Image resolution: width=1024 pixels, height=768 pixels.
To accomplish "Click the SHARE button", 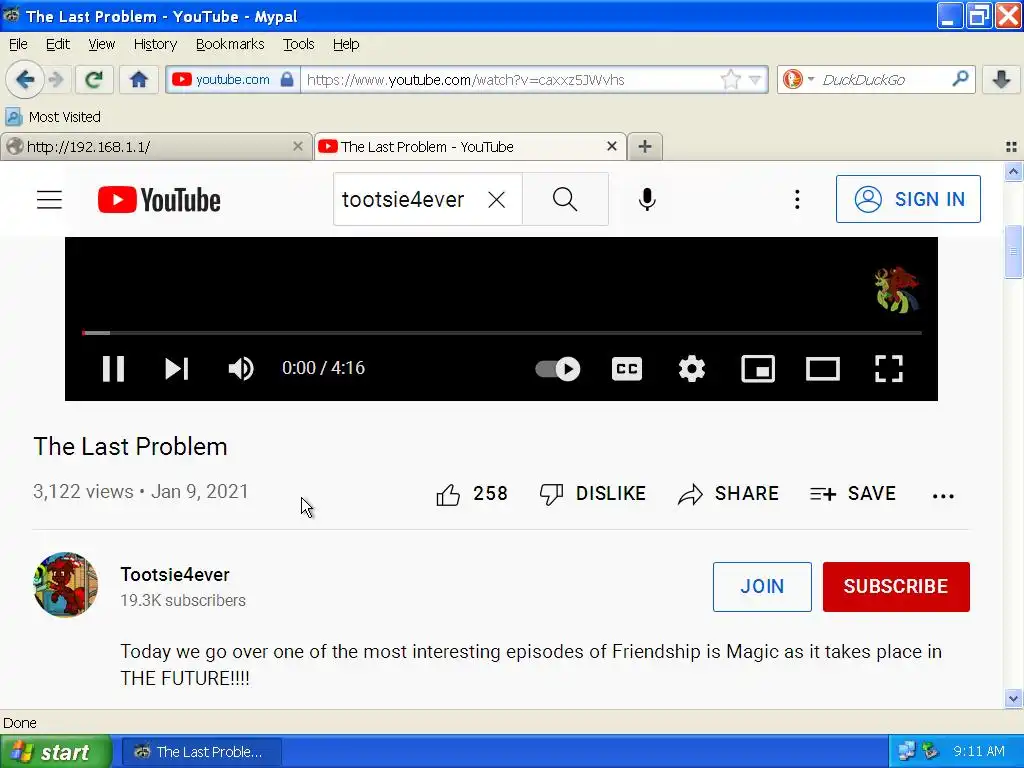I will (728, 494).
